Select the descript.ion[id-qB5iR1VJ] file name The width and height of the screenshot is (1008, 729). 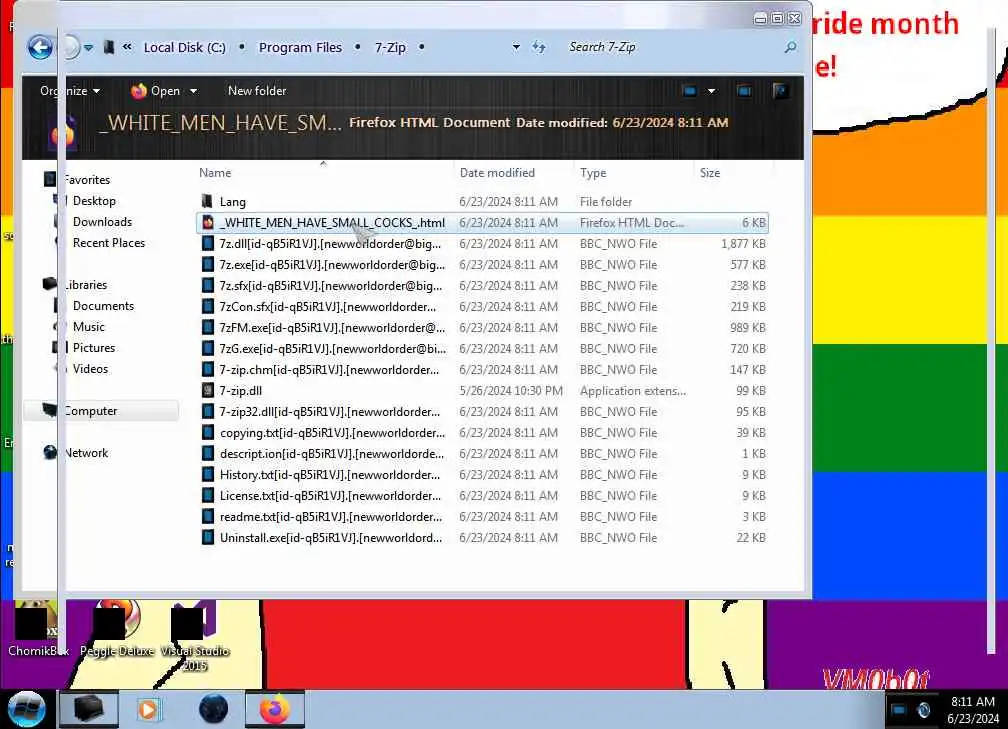pyautogui.click(x=332, y=454)
